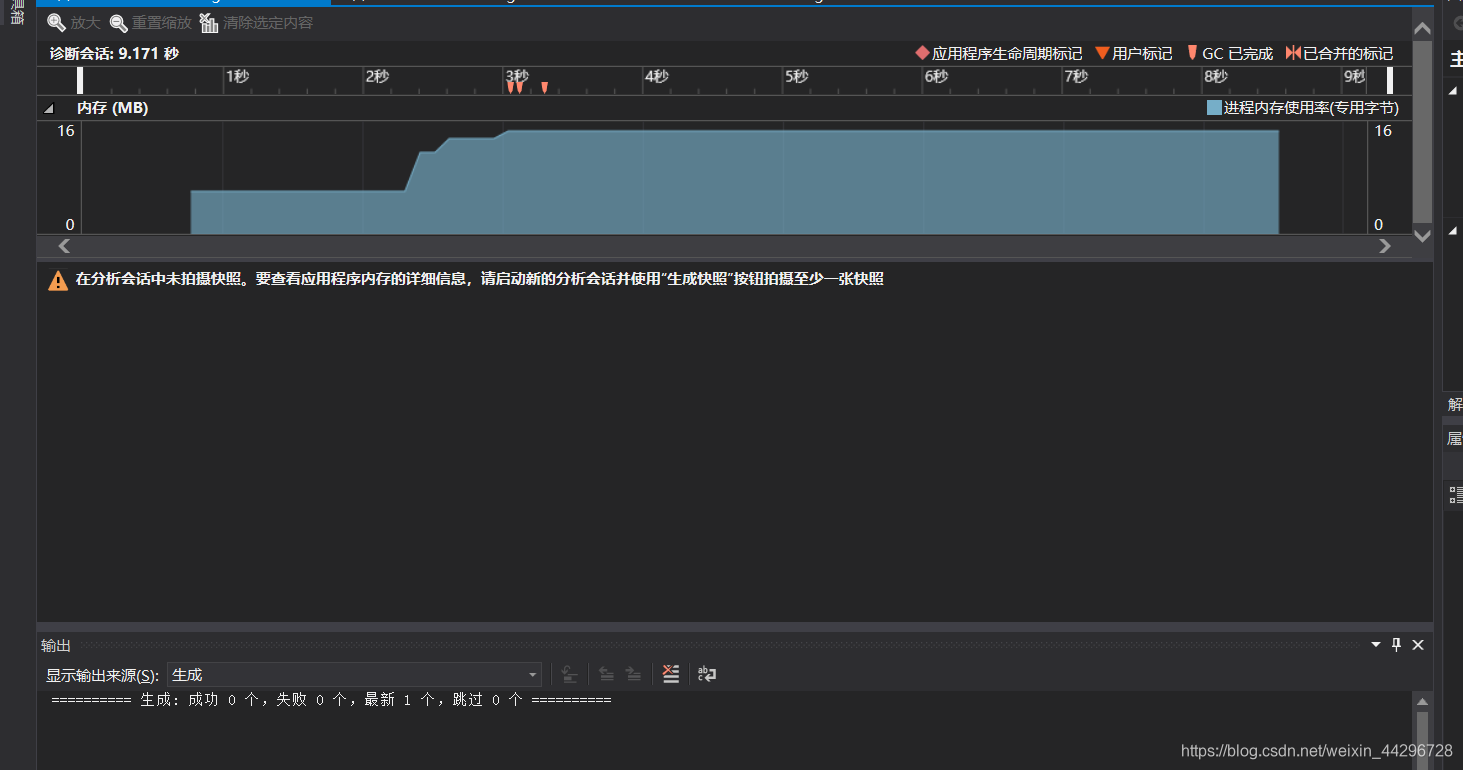Click the toolbox (工具箱) side tab at left edge
The image size is (1463, 770).
(x=17, y=12)
